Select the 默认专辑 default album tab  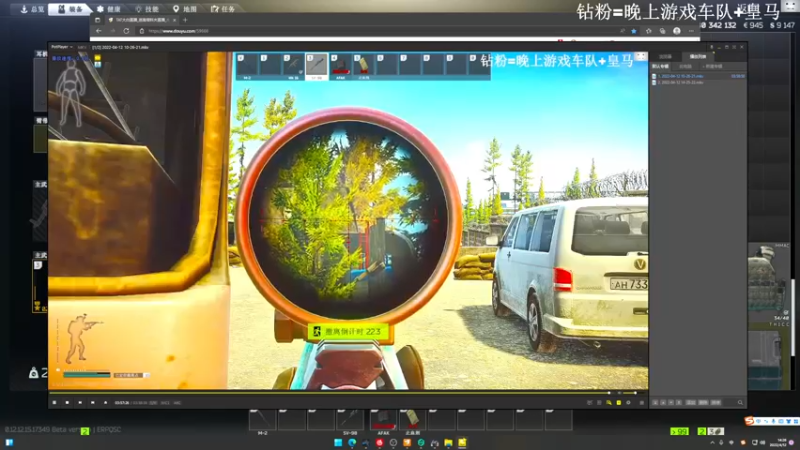click(x=660, y=66)
